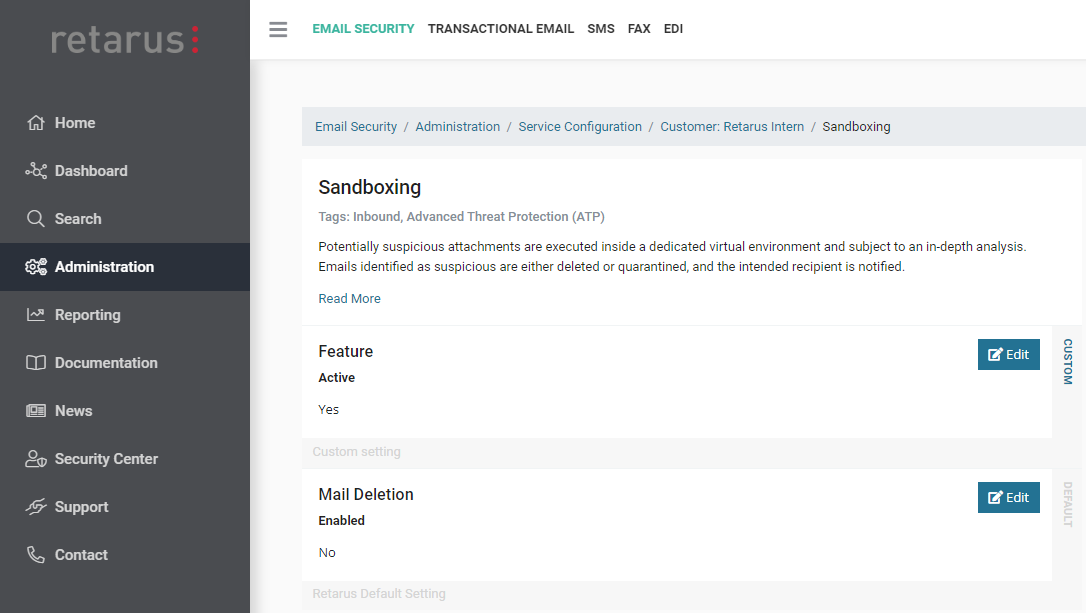Toggle sidebar with the hamburger menu icon
Screen dimensions: 1086x613
(x=278, y=29)
